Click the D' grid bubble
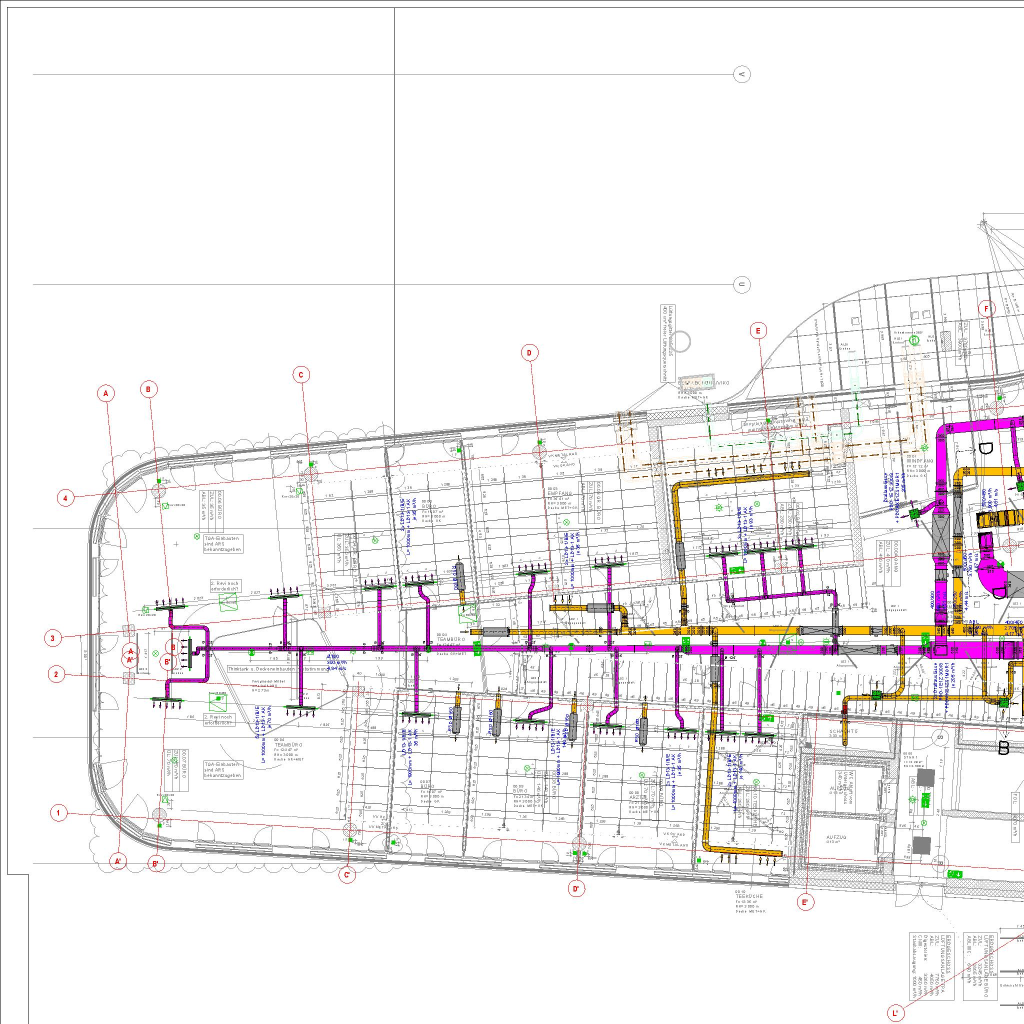1024x1024 pixels. pos(577,888)
